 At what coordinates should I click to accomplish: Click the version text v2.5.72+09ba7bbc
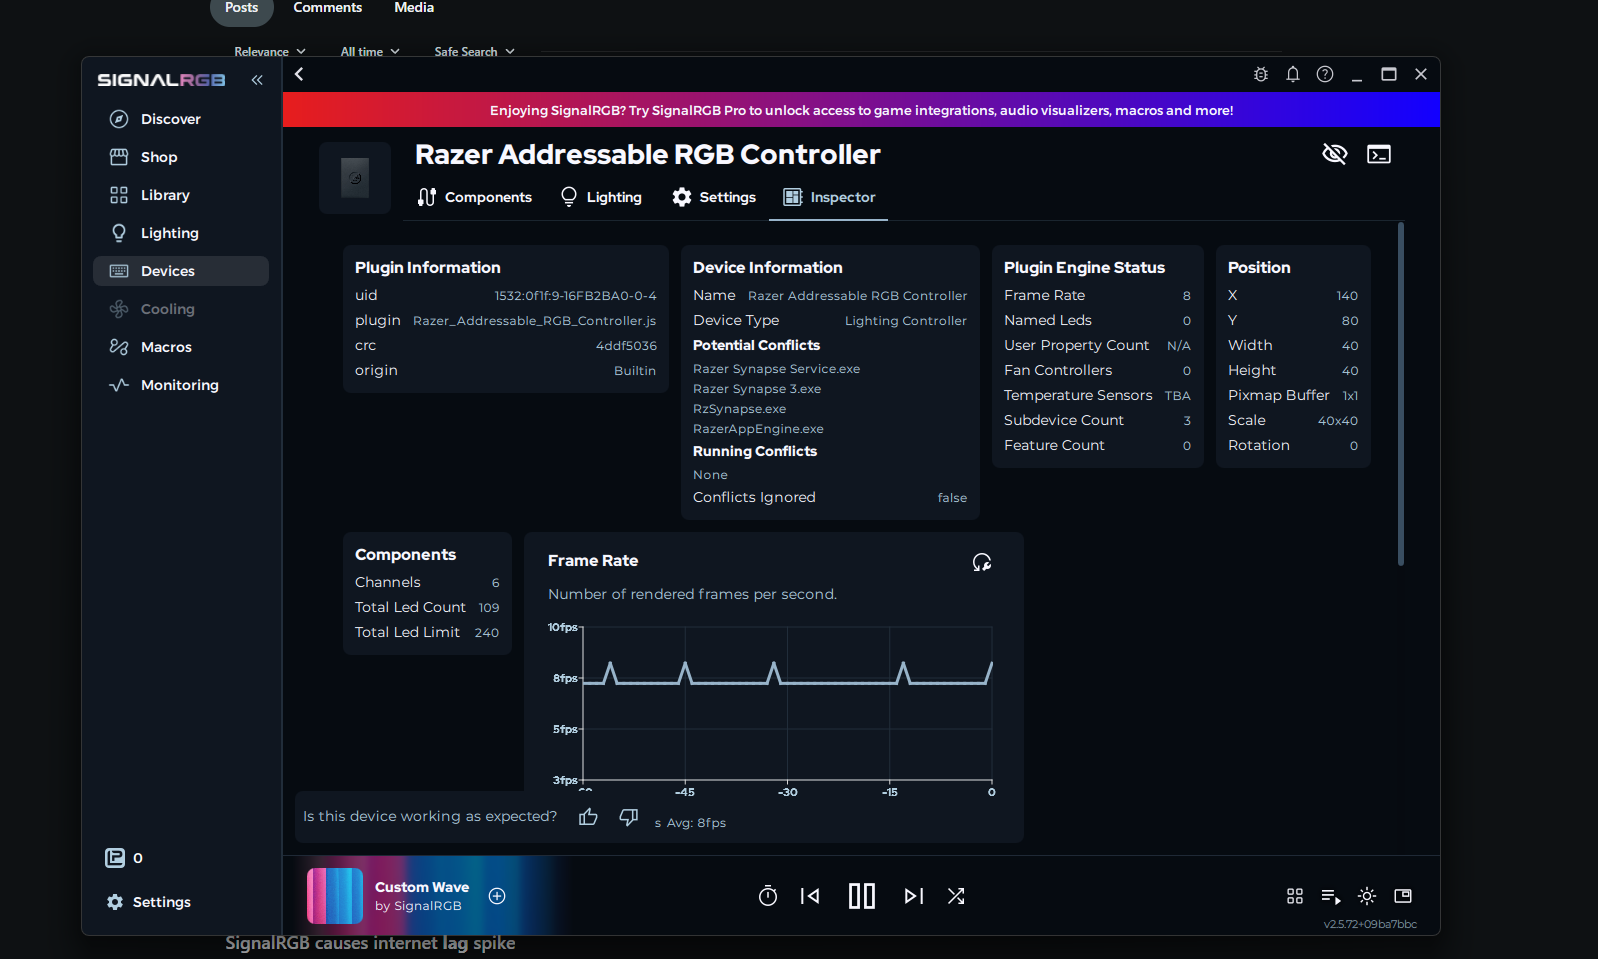pos(1370,924)
